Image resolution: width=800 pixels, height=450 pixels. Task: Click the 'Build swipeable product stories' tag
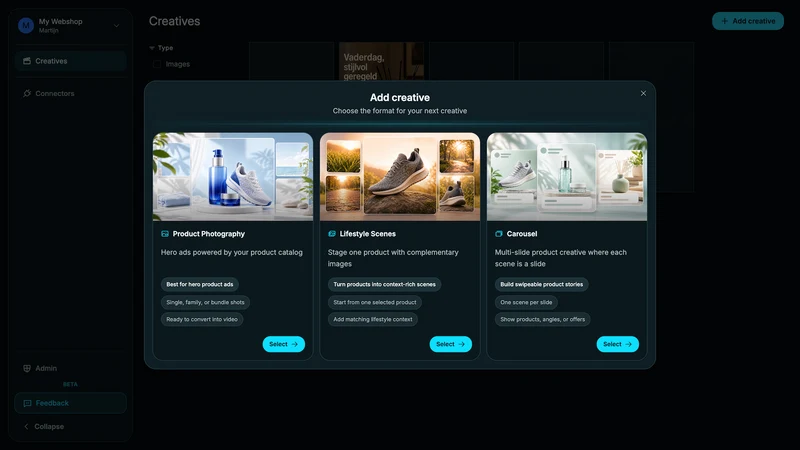coord(541,284)
